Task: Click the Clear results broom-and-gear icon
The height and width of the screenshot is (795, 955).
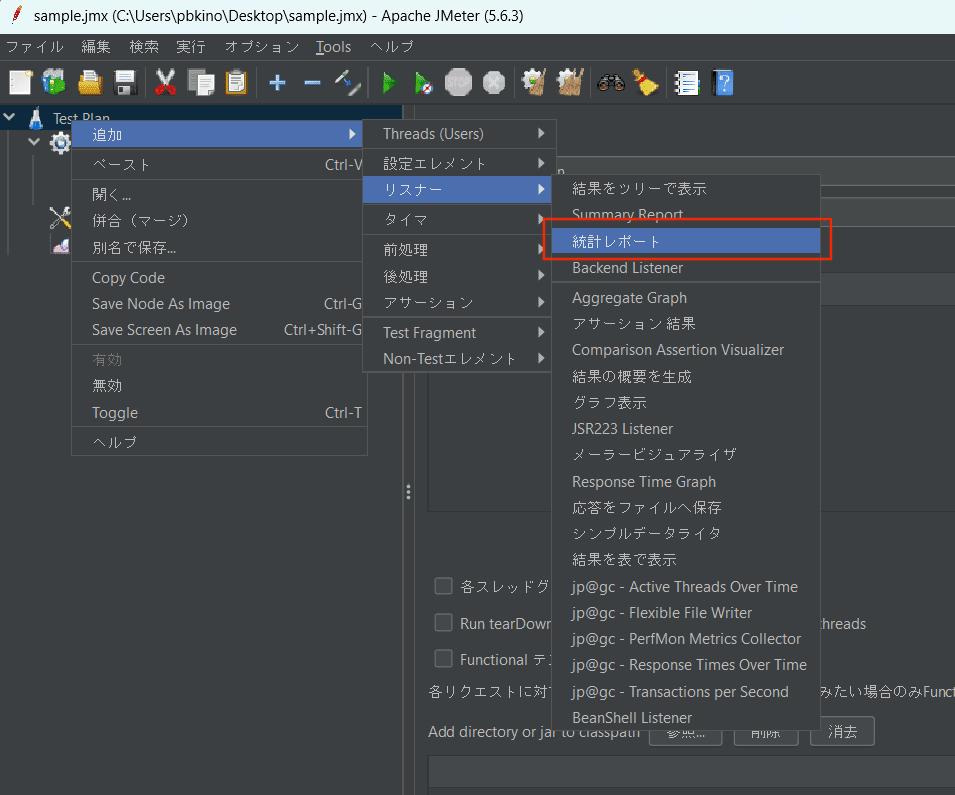Action: 534,82
